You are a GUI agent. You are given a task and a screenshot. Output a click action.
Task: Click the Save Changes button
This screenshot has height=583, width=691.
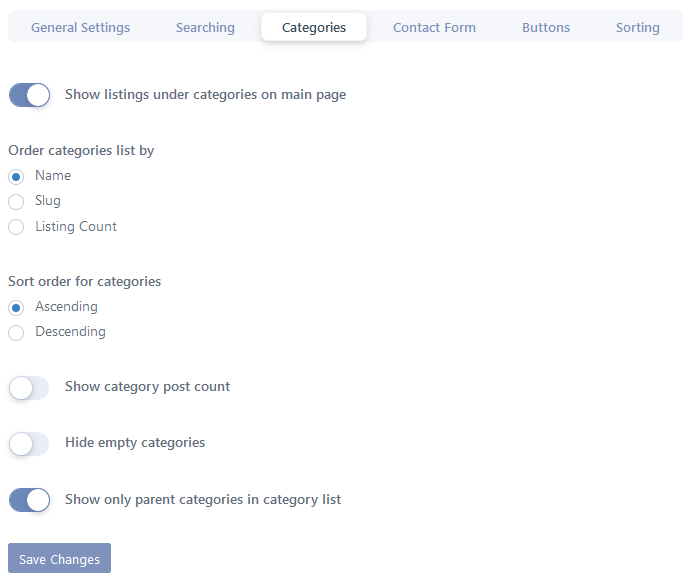(x=59, y=558)
